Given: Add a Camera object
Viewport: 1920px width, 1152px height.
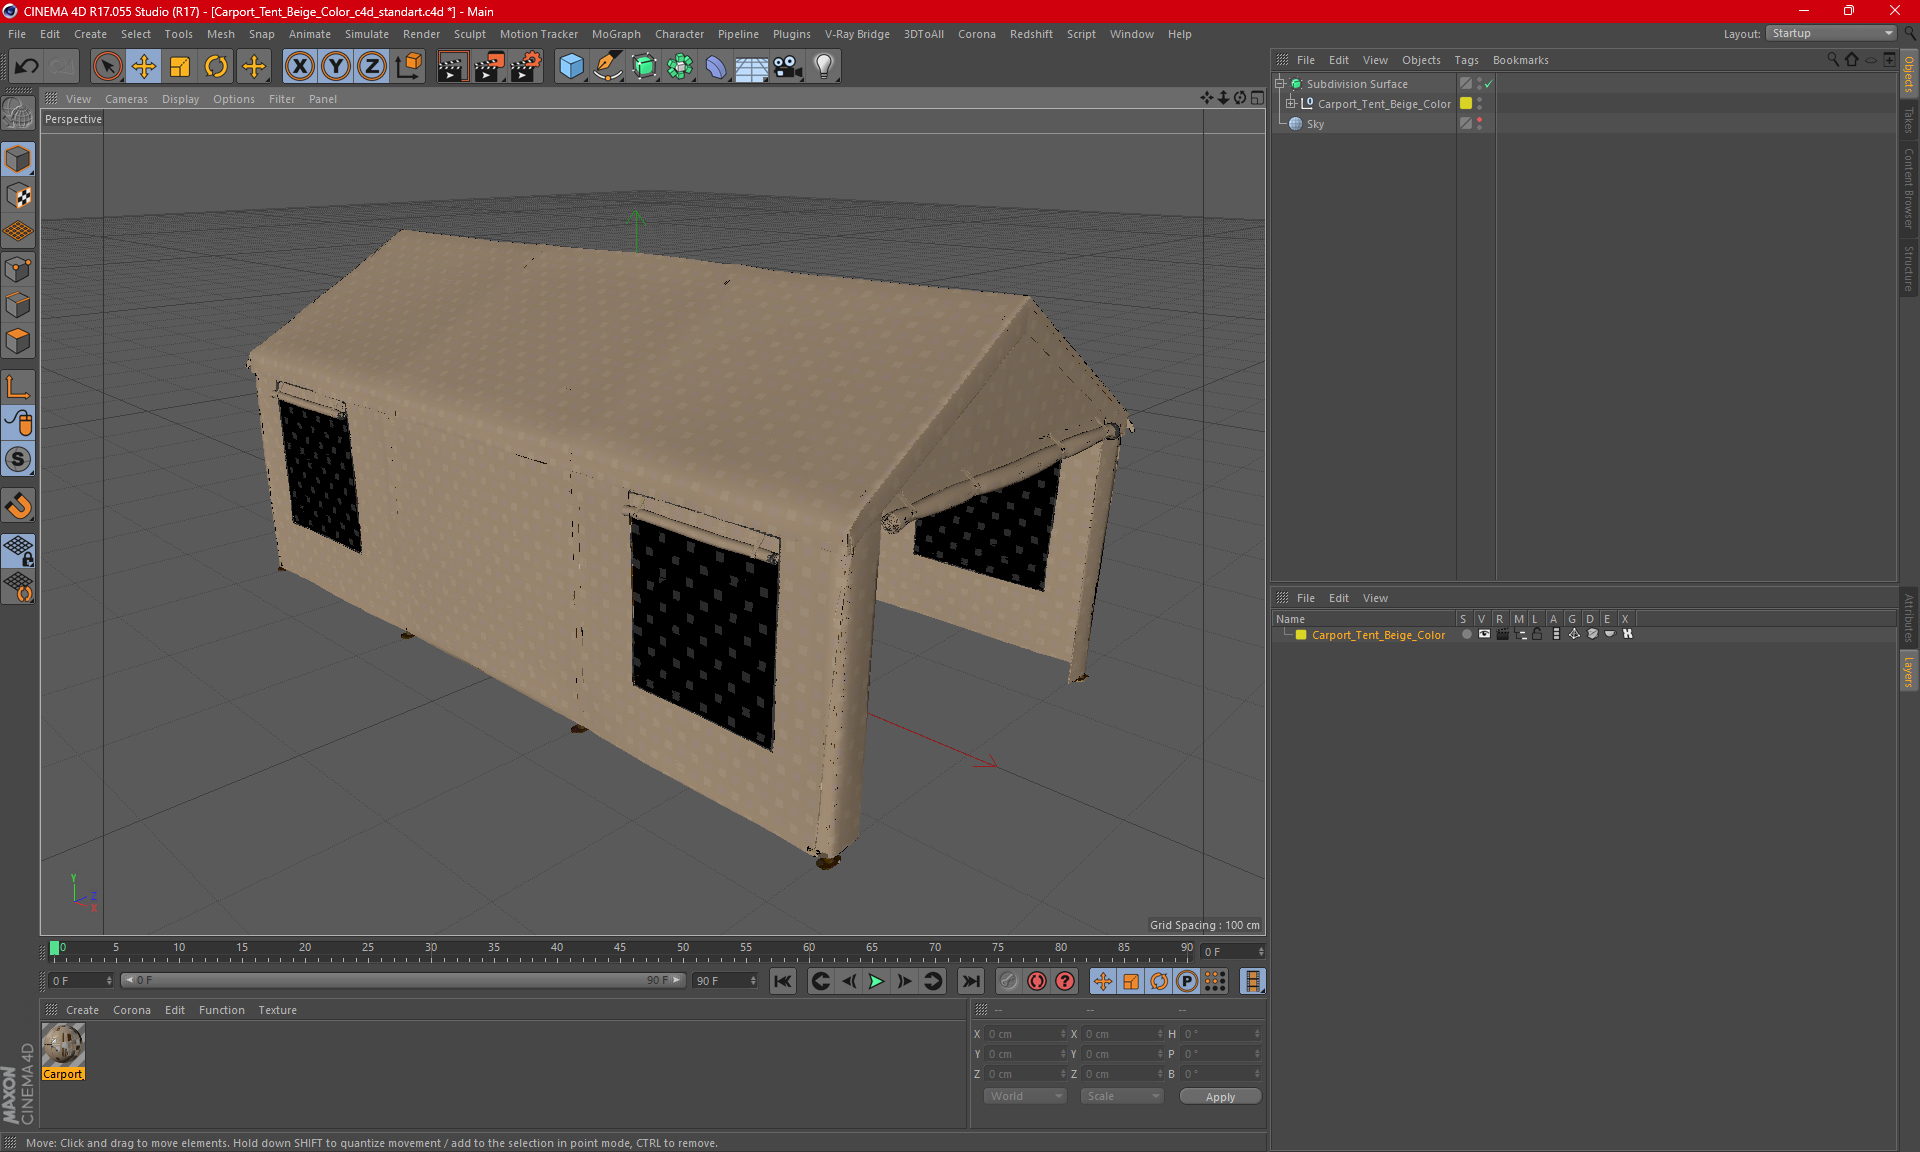Looking at the screenshot, I should (788, 67).
